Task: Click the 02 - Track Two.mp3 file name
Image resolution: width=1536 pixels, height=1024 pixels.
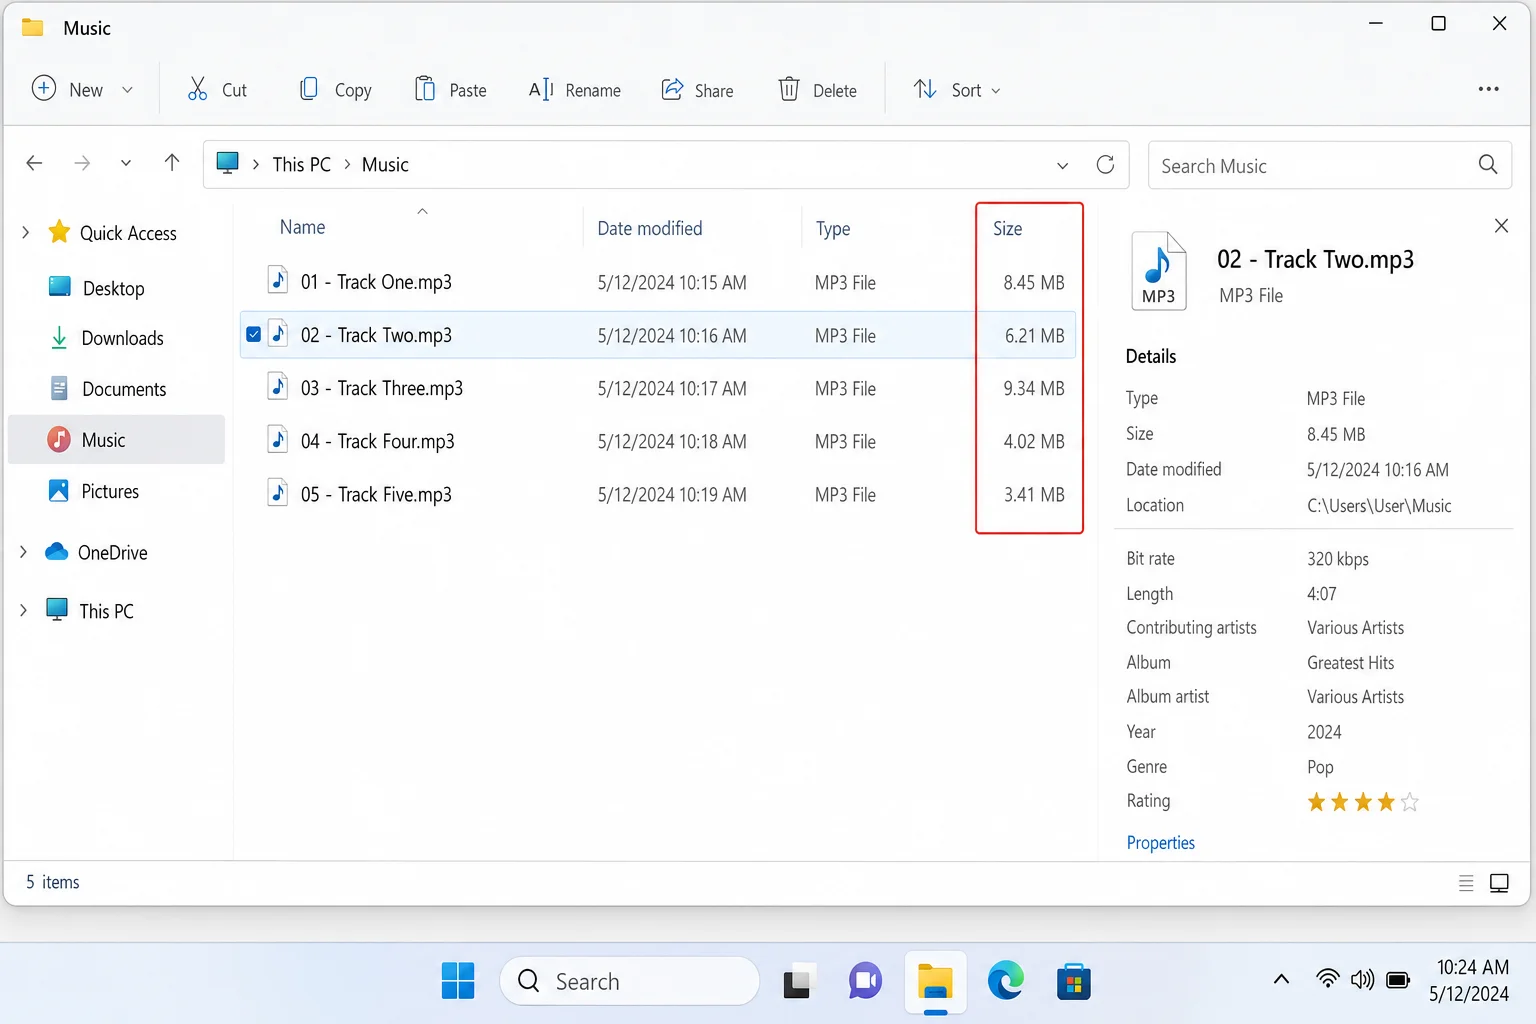Action: tap(376, 335)
